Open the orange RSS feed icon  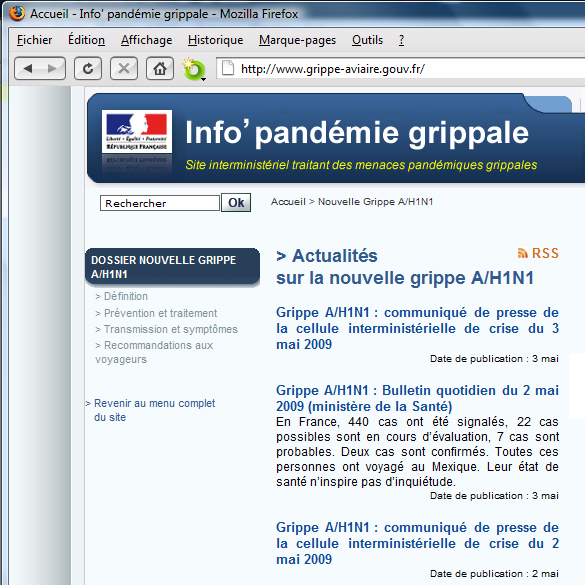[x=522, y=253]
